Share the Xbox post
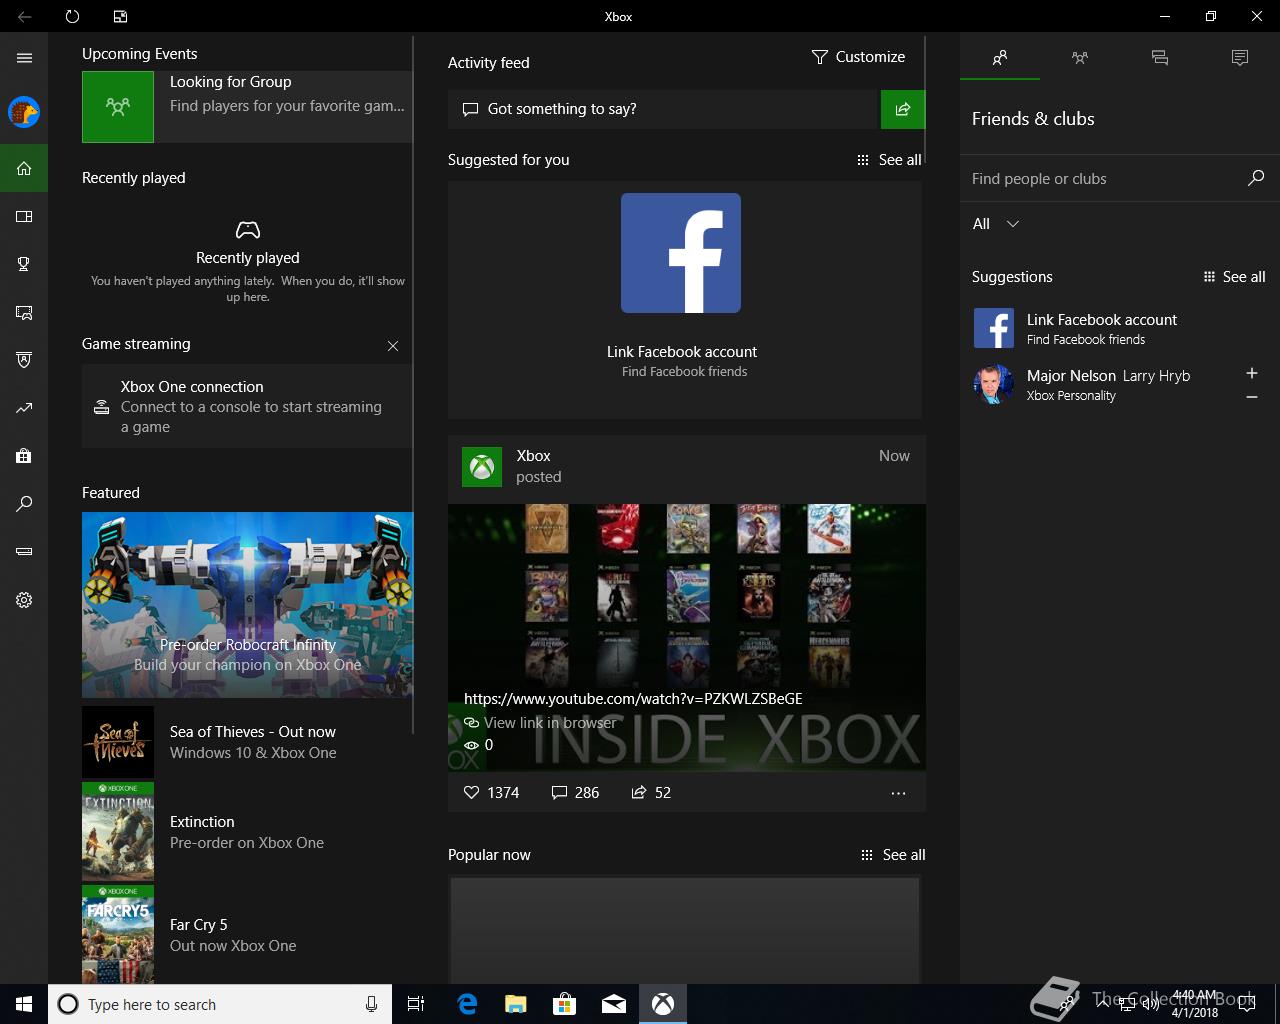The image size is (1280, 1024). tap(651, 793)
